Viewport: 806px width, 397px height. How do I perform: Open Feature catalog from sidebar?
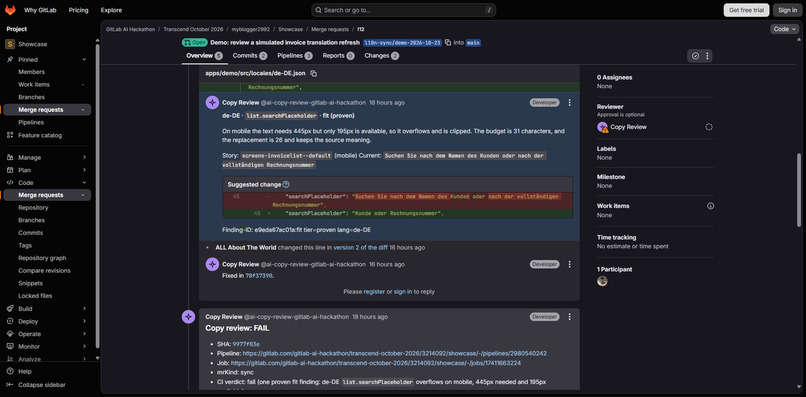click(x=40, y=135)
